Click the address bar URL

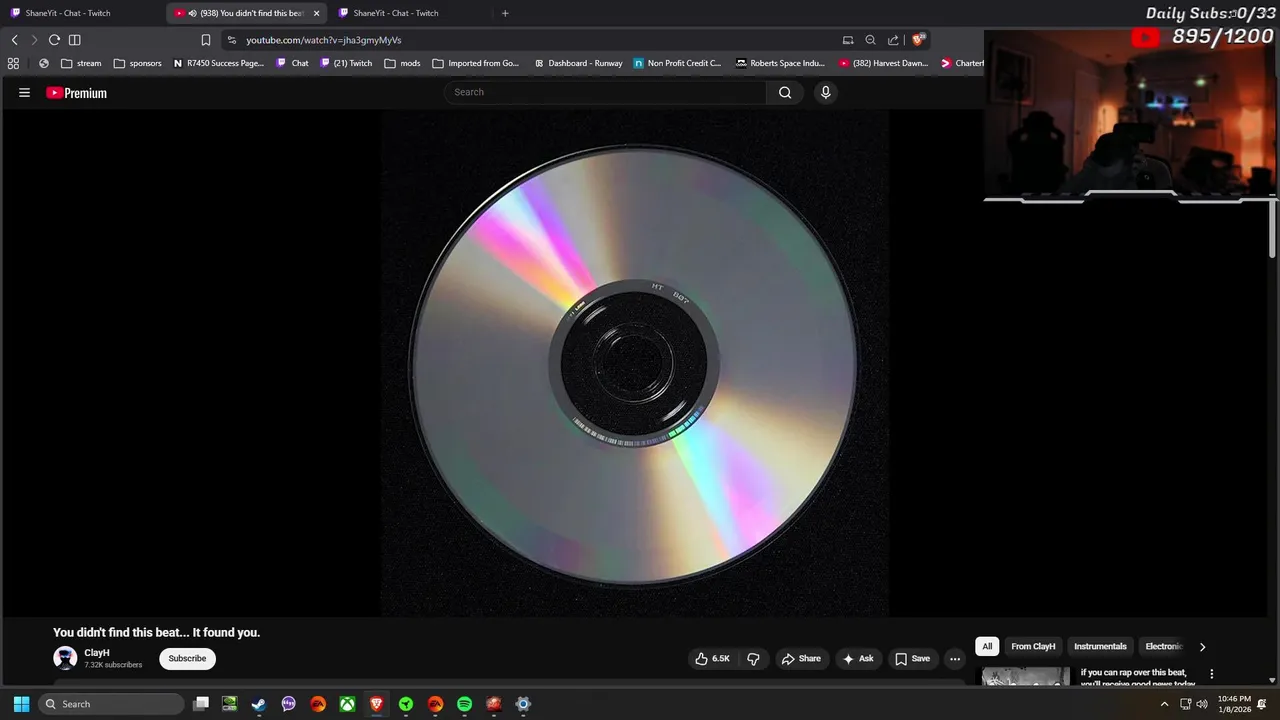[x=324, y=40]
